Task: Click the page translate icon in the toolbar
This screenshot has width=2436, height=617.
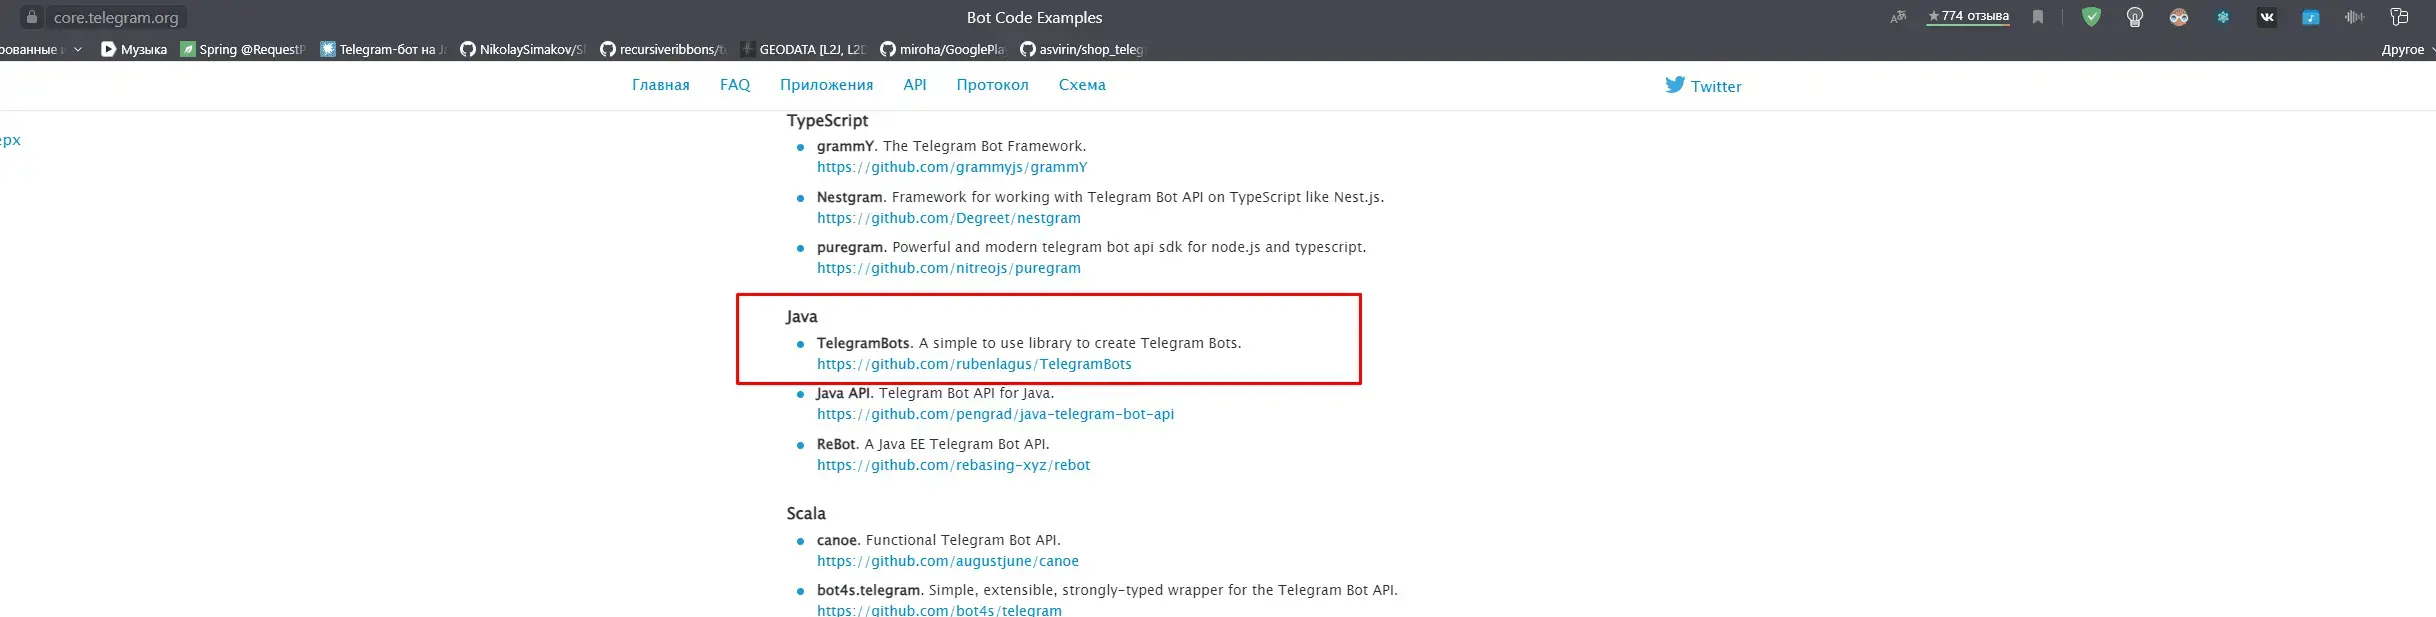Action: coord(1898,17)
